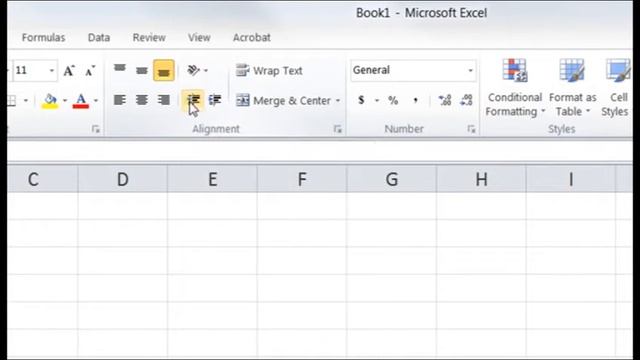Click the Orientation text rotation icon
The height and width of the screenshot is (360, 640).
coord(193,70)
